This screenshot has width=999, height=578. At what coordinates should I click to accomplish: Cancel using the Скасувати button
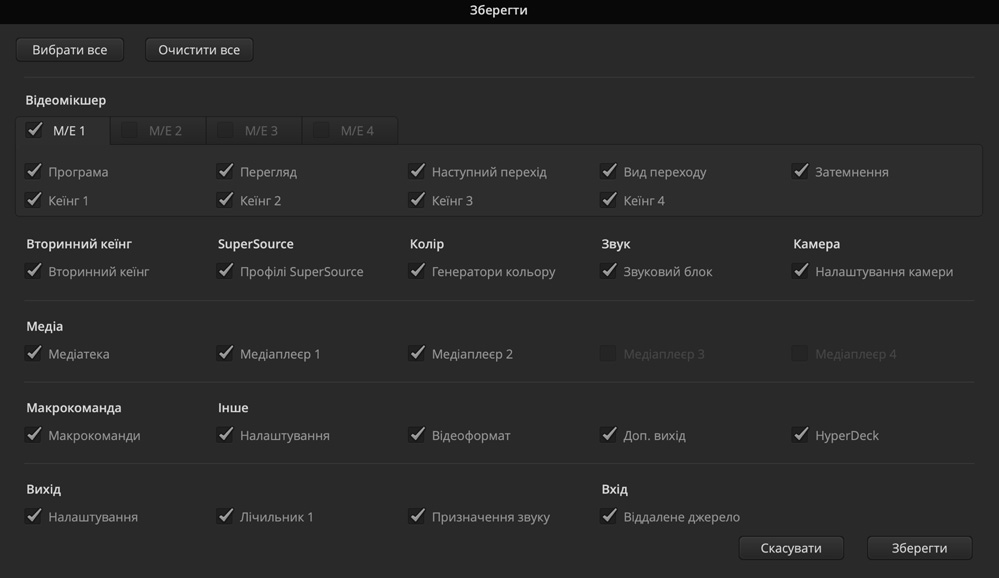tap(791, 548)
